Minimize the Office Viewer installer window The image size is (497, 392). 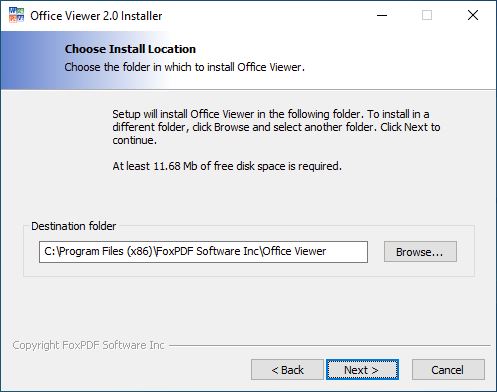click(x=382, y=15)
